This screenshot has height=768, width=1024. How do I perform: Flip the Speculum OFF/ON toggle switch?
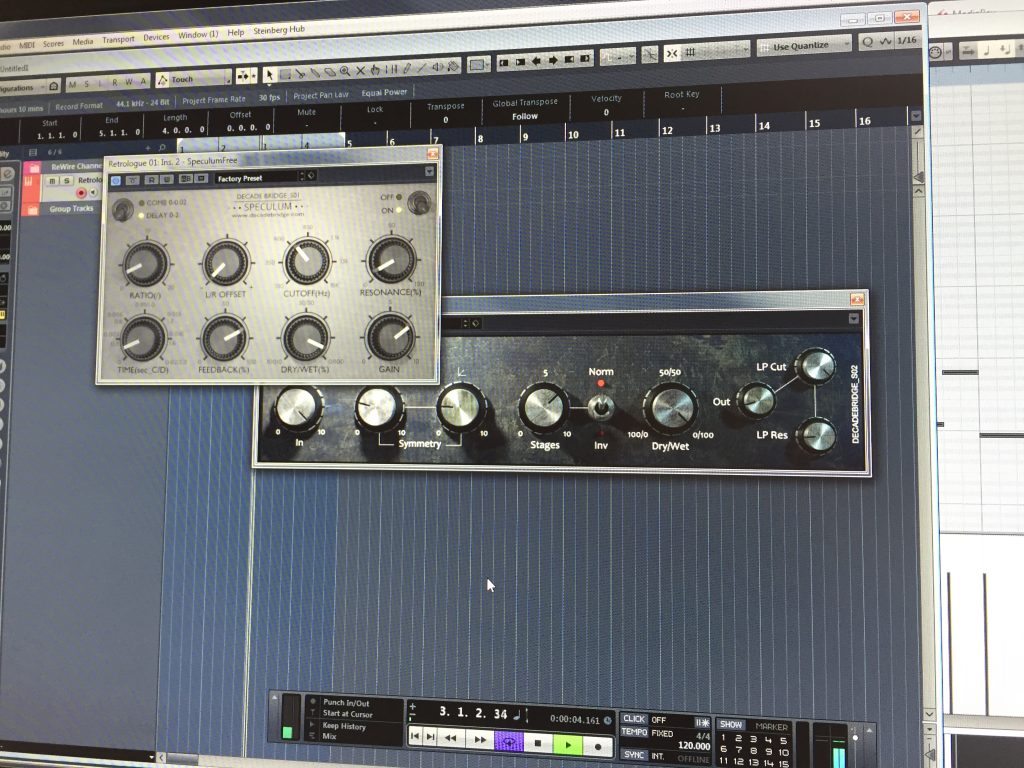click(419, 203)
